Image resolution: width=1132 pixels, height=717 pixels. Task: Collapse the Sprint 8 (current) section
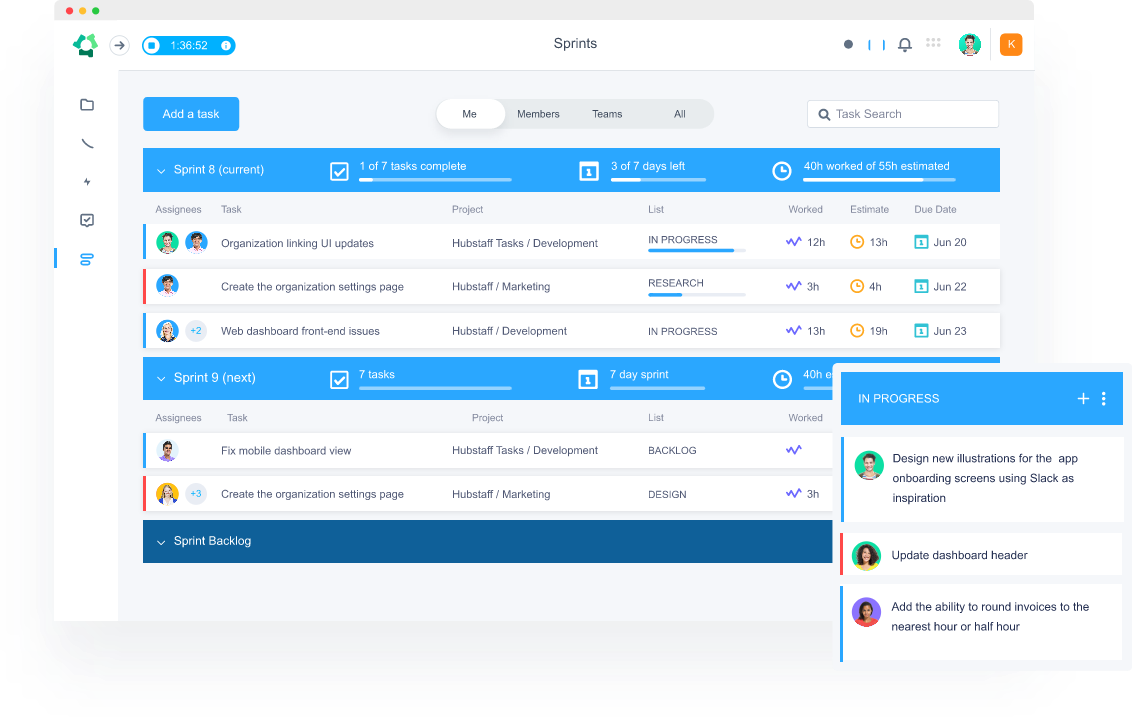coord(161,171)
